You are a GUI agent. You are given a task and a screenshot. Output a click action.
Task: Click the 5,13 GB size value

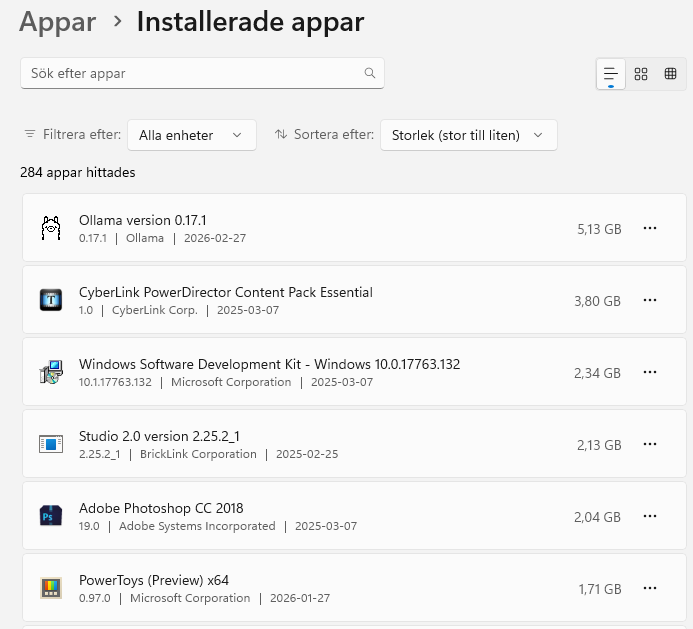pyautogui.click(x=599, y=229)
